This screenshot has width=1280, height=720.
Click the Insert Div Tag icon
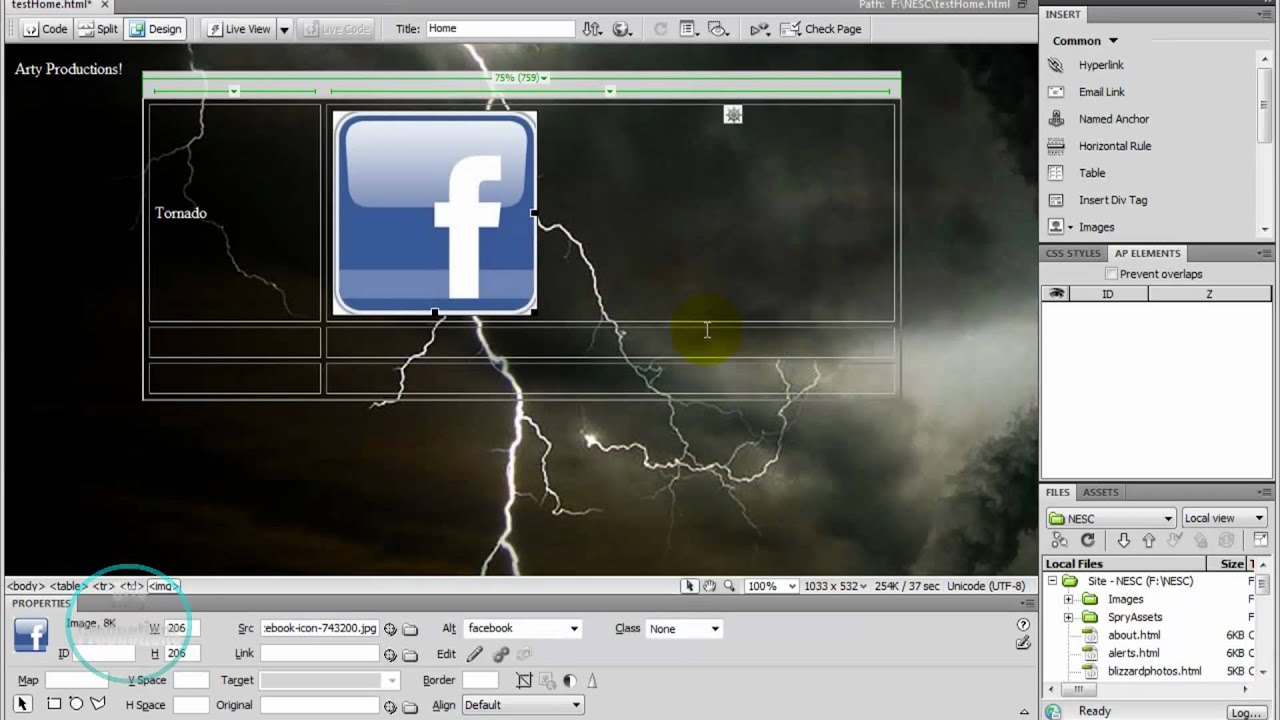tap(1055, 200)
